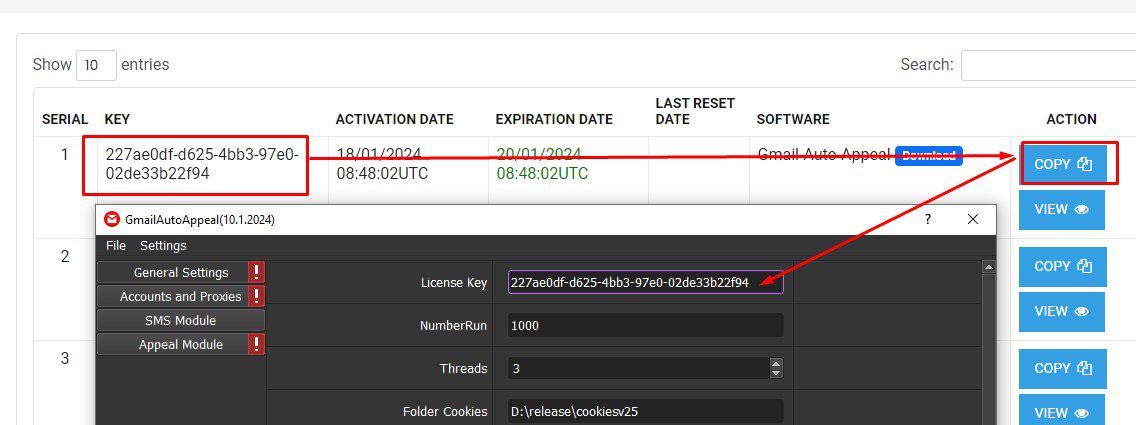
Task: Click the GmailAutoAppeal red envelope app icon
Action: pyautogui.click(x=112, y=219)
